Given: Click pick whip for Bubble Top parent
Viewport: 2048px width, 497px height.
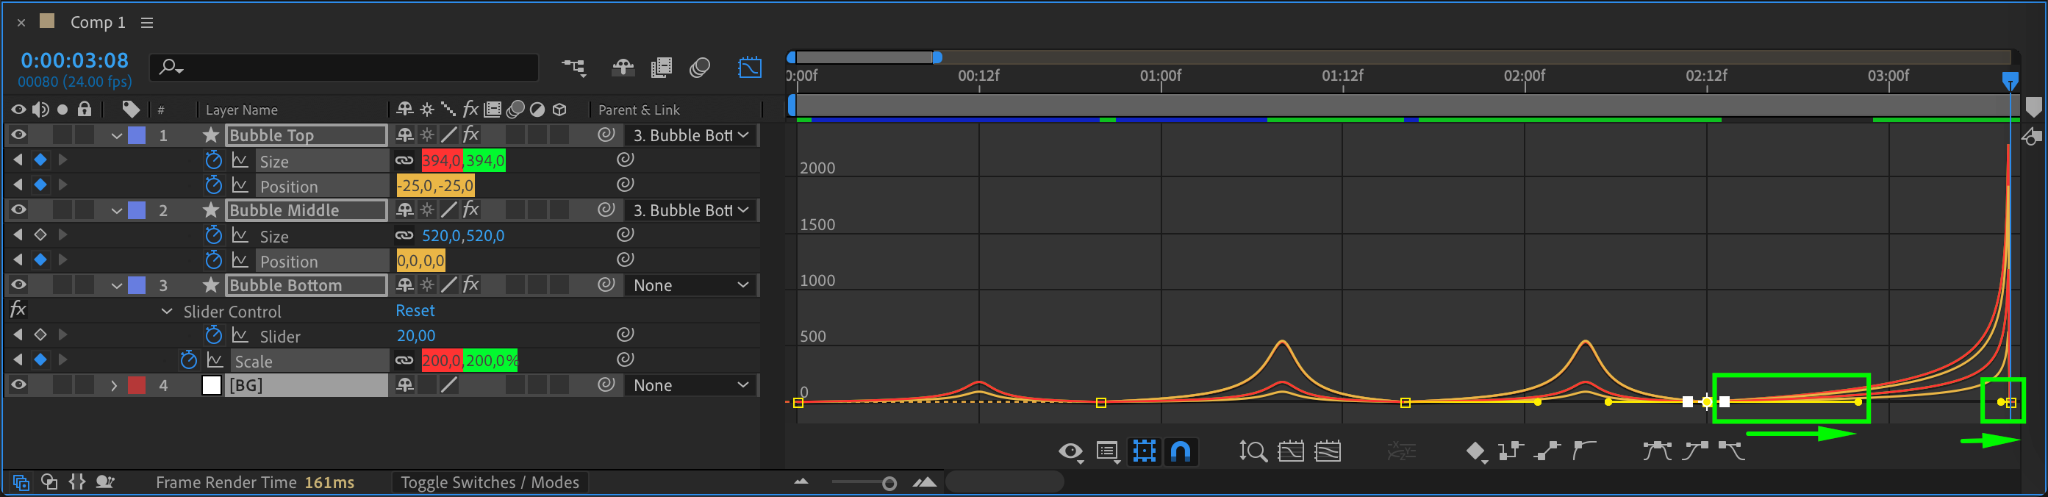Looking at the screenshot, I should point(606,135).
